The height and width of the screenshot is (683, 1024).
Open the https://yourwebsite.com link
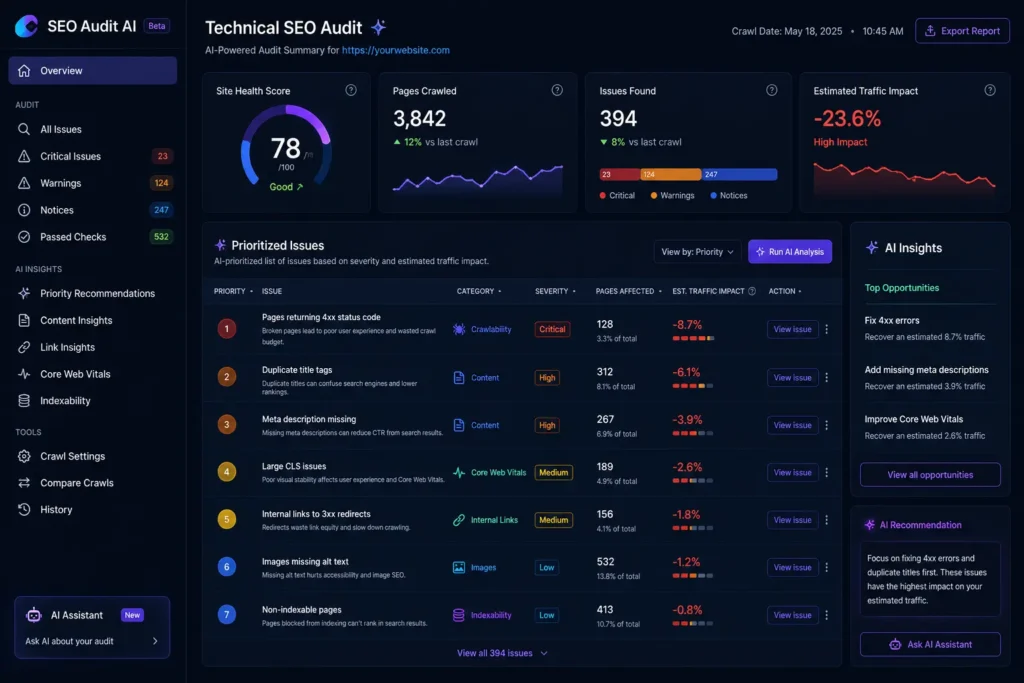pos(396,50)
